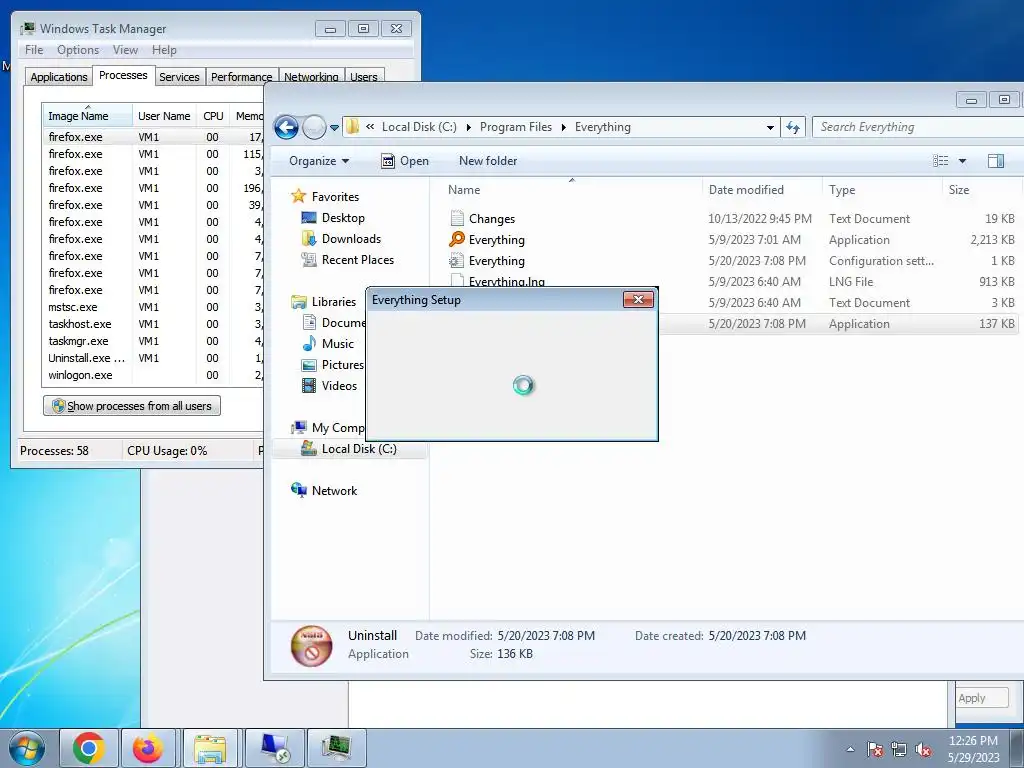Screen dimensions: 1024x768
Task: Click the change view icon in Explorer
Action: click(x=940, y=161)
